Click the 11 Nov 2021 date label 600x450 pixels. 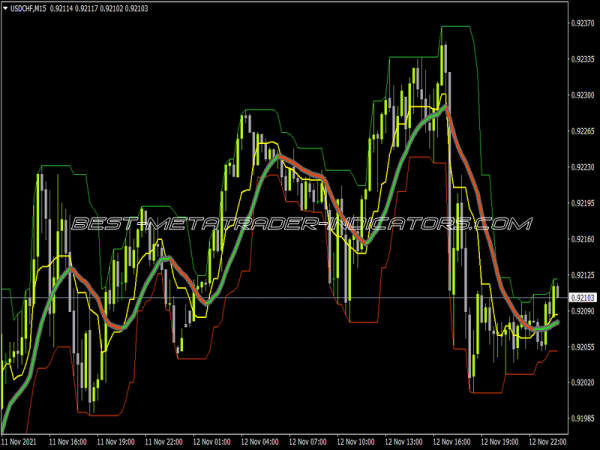(19, 442)
